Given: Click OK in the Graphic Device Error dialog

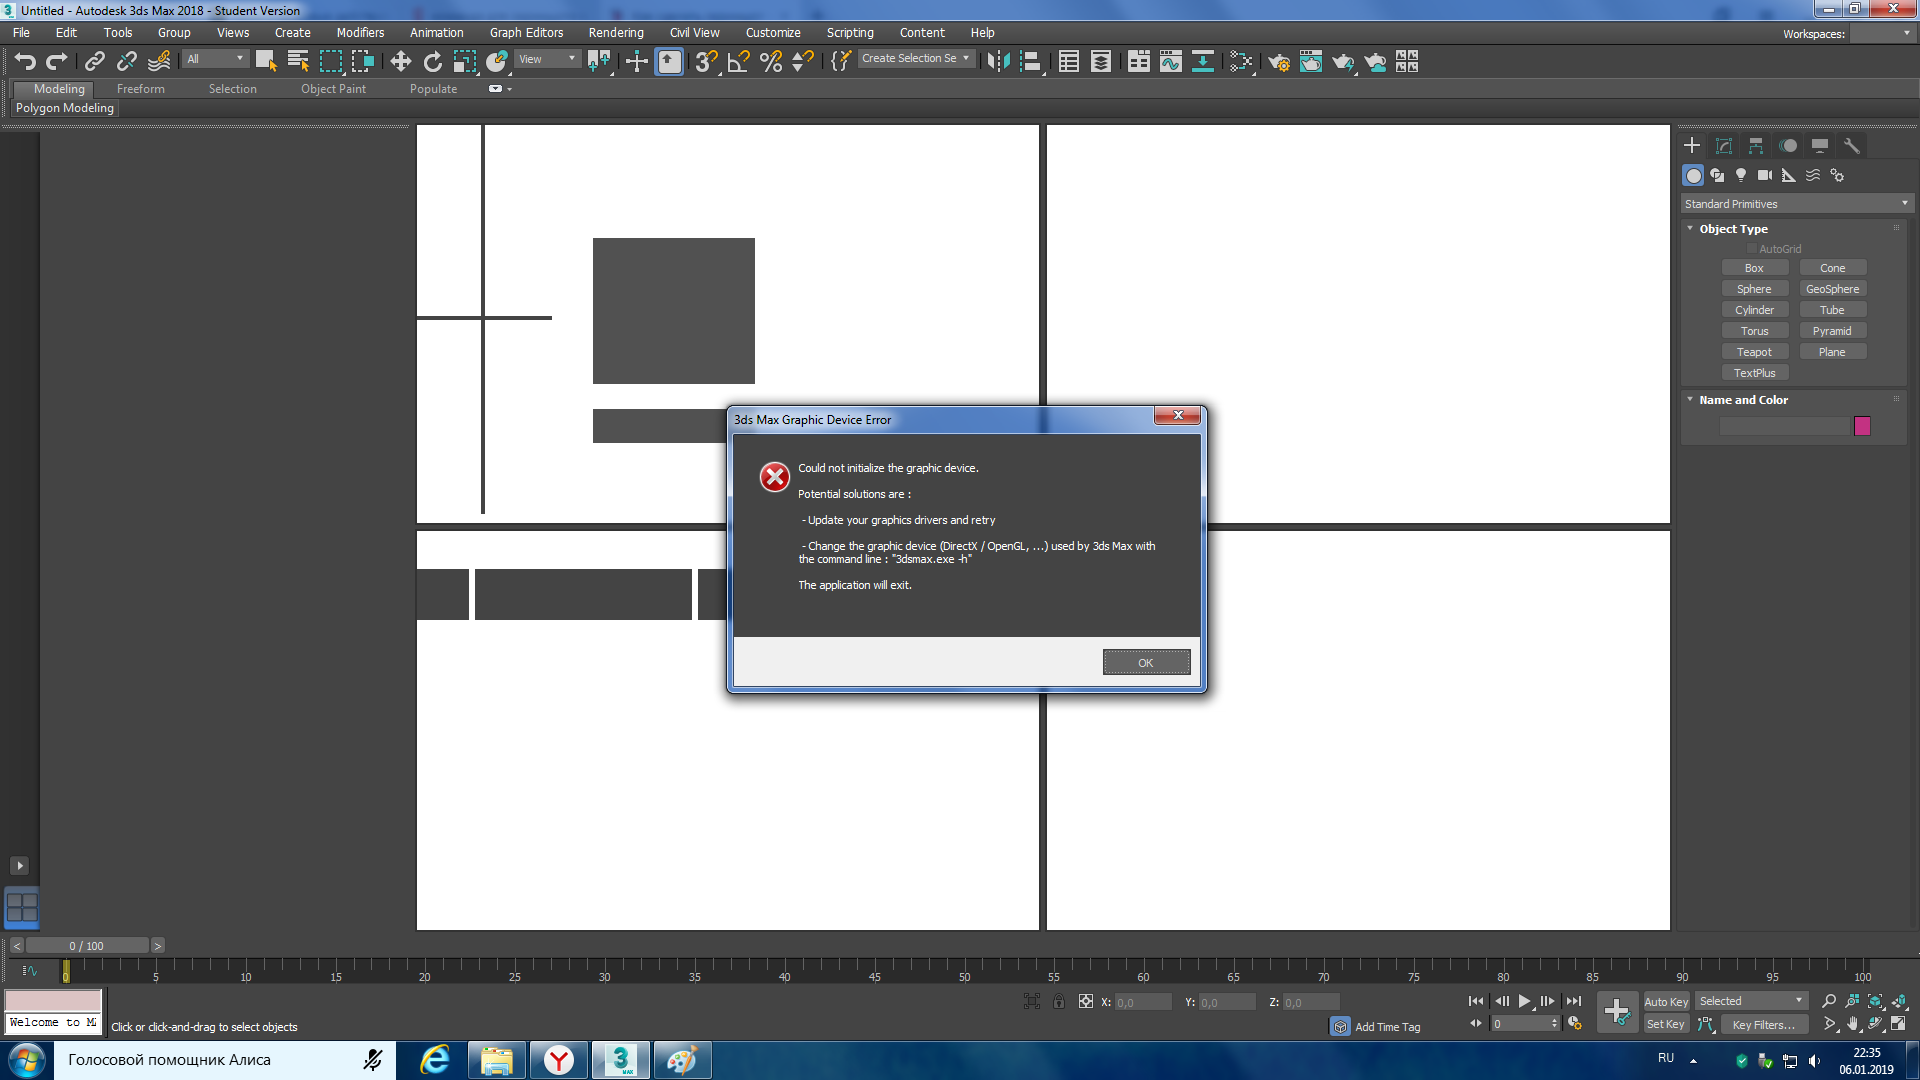Looking at the screenshot, I should pyautogui.click(x=1146, y=663).
